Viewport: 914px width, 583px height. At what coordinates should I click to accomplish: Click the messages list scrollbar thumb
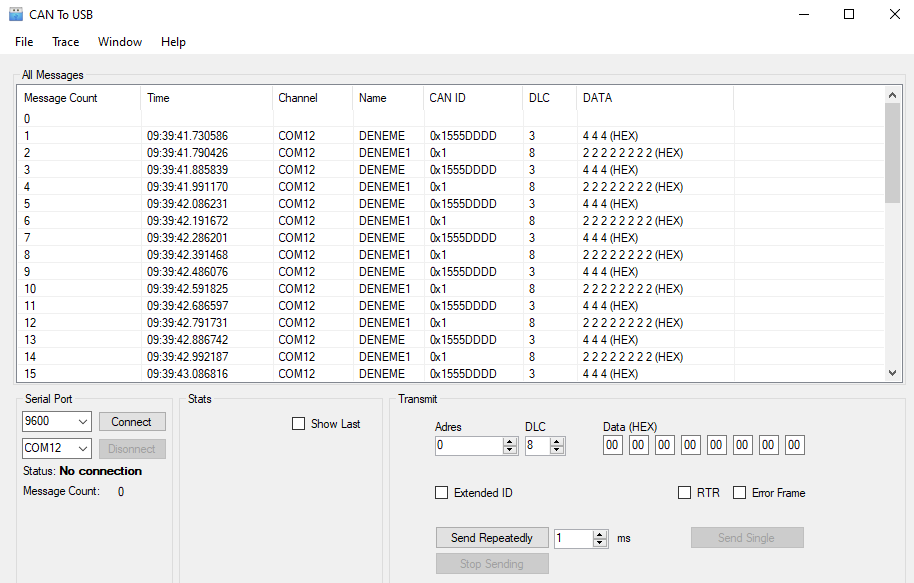pos(892,153)
